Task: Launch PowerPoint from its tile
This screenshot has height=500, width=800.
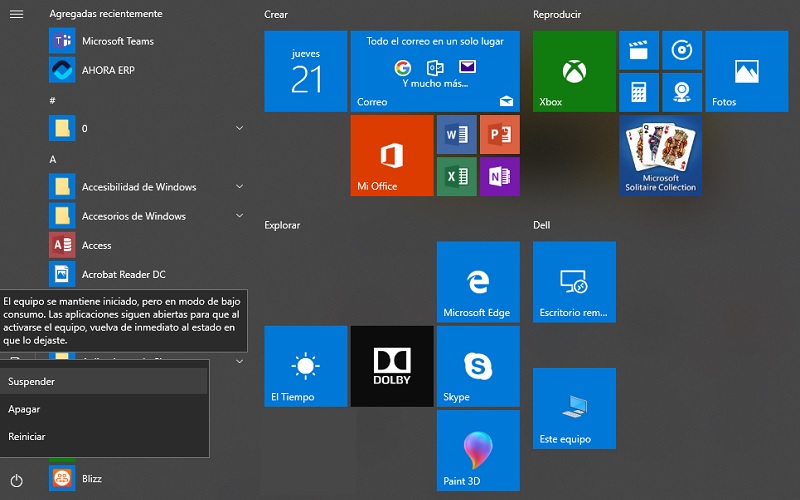Action: pyautogui.click(x=500, y=134)
